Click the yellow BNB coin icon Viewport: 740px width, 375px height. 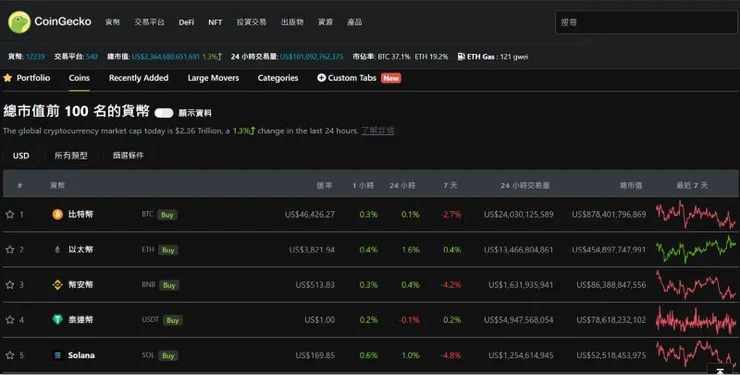58,285
